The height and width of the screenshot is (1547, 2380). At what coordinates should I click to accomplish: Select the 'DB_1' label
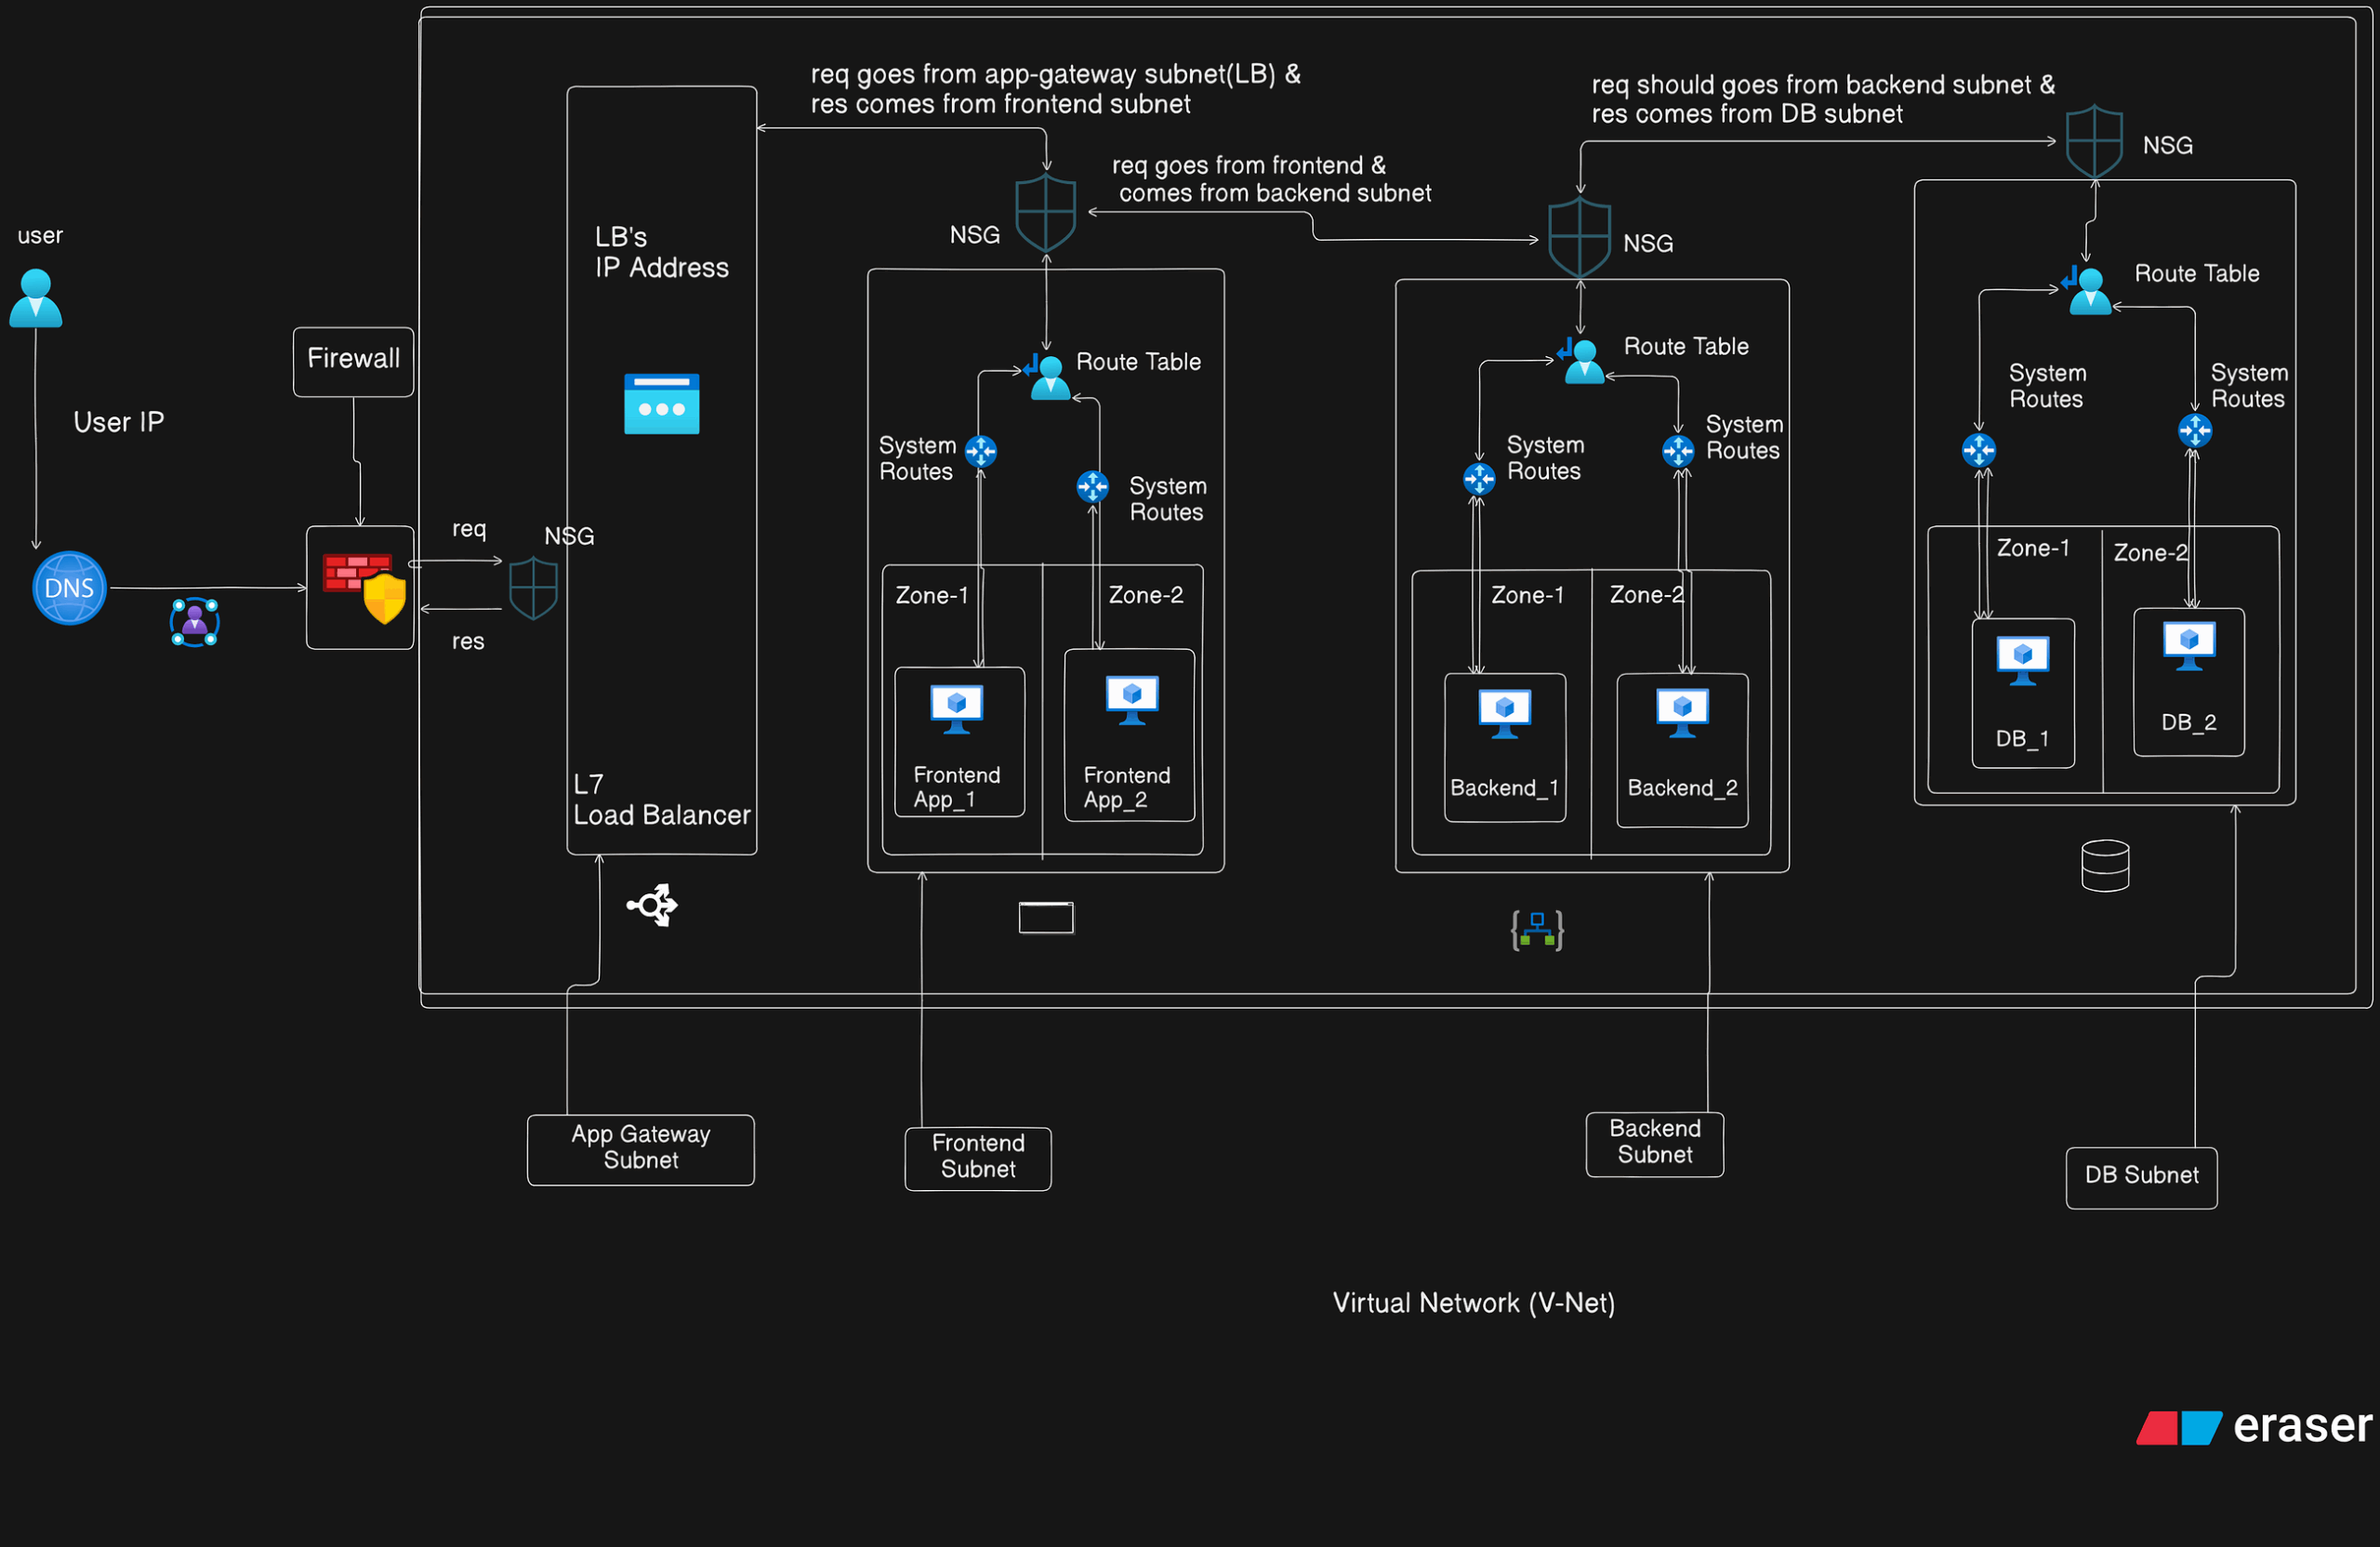2023,739
